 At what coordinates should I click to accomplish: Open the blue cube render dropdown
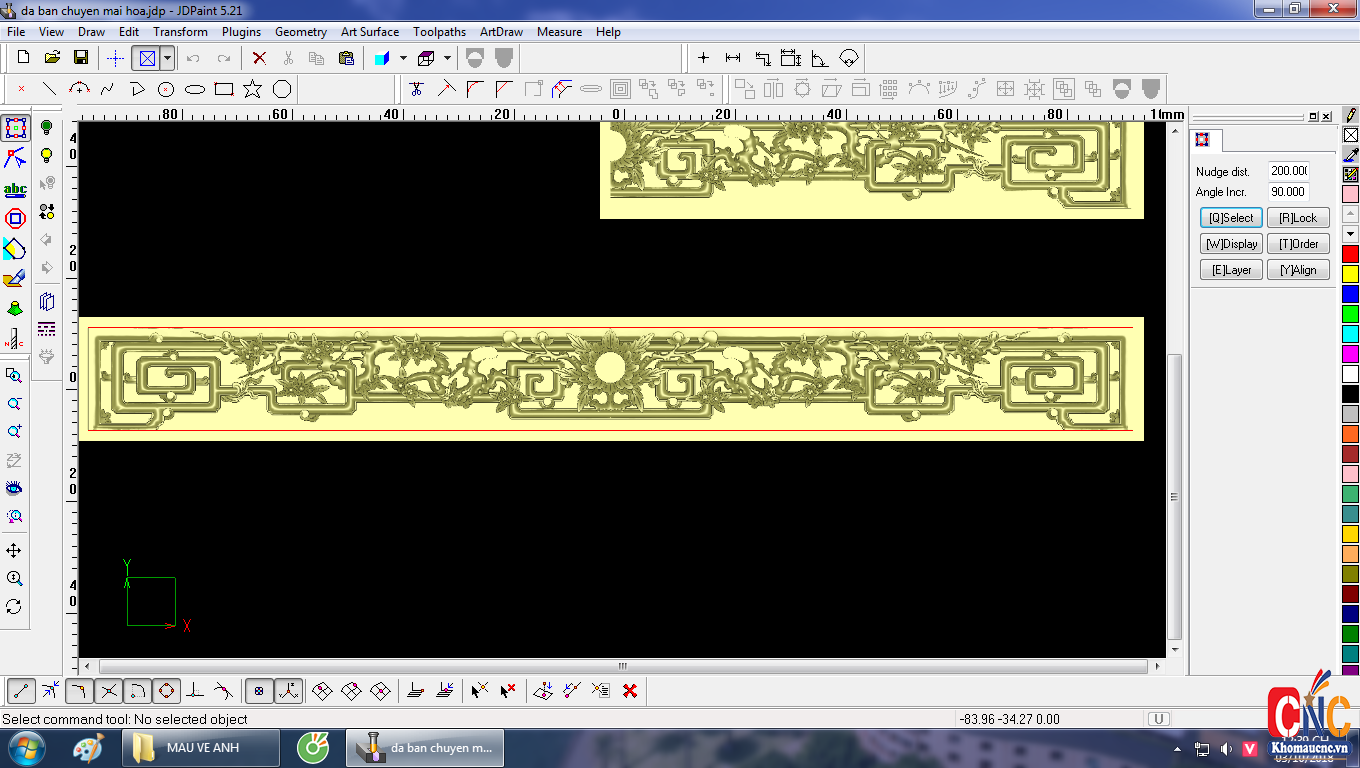point(403,58)
